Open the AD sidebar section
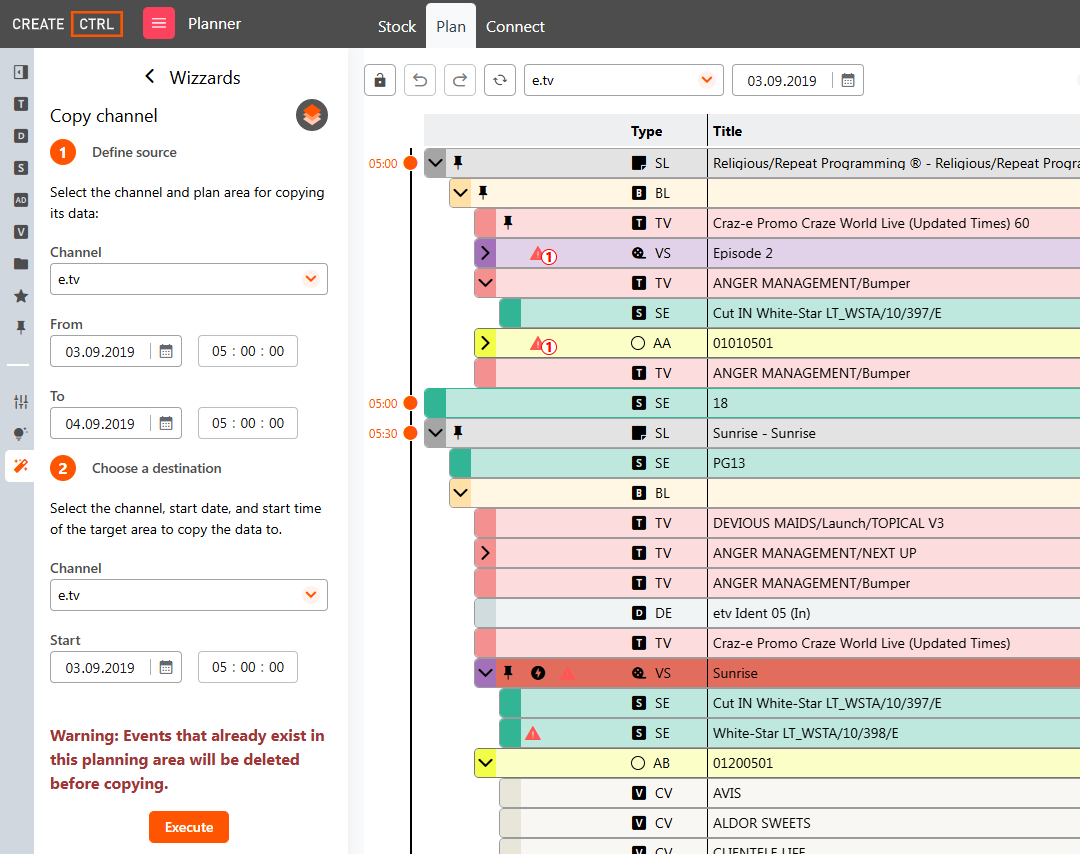Screen dimensions: 1080x854 point(21,200)
